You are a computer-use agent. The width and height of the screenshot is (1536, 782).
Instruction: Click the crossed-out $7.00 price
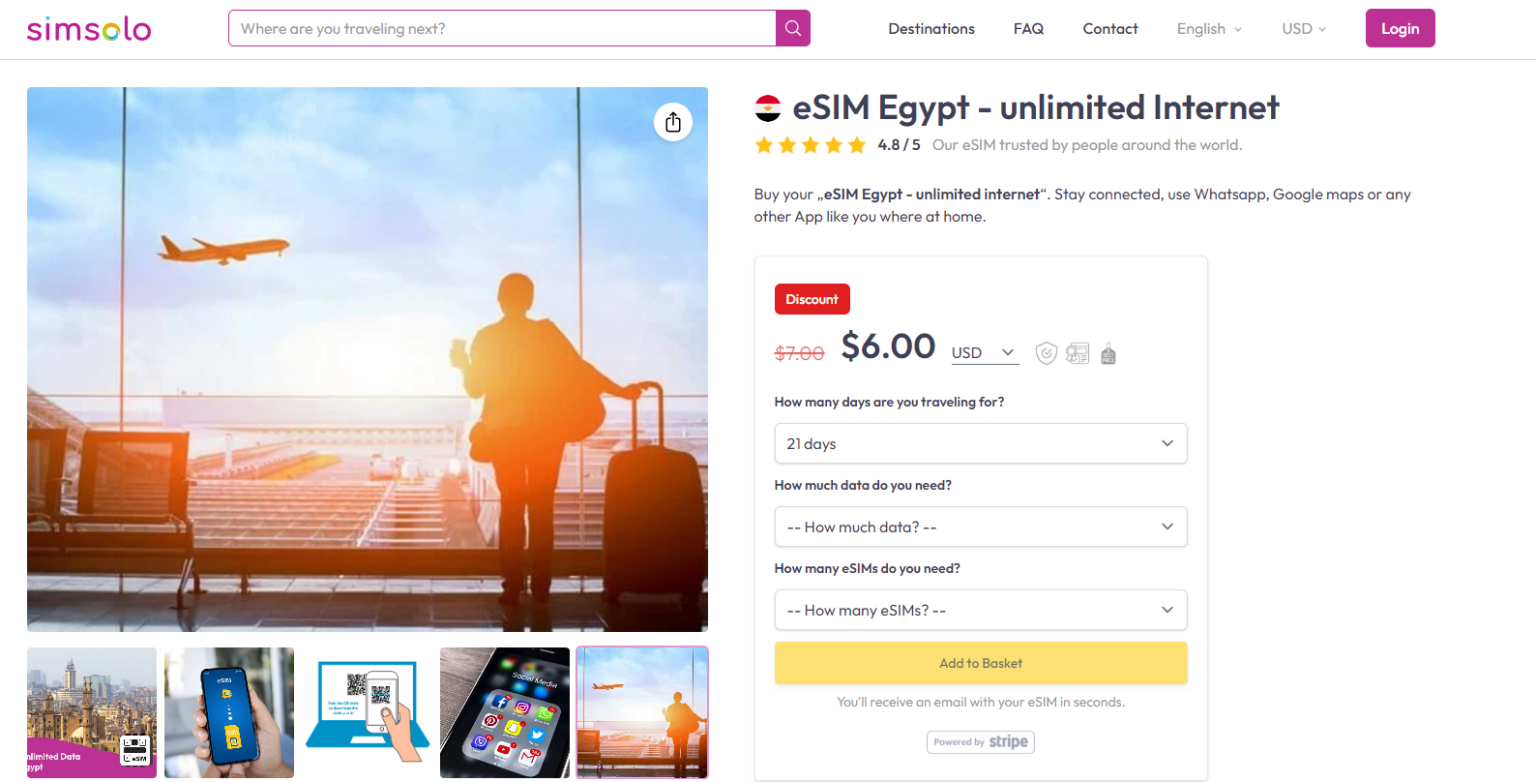[x=799, y=352]
